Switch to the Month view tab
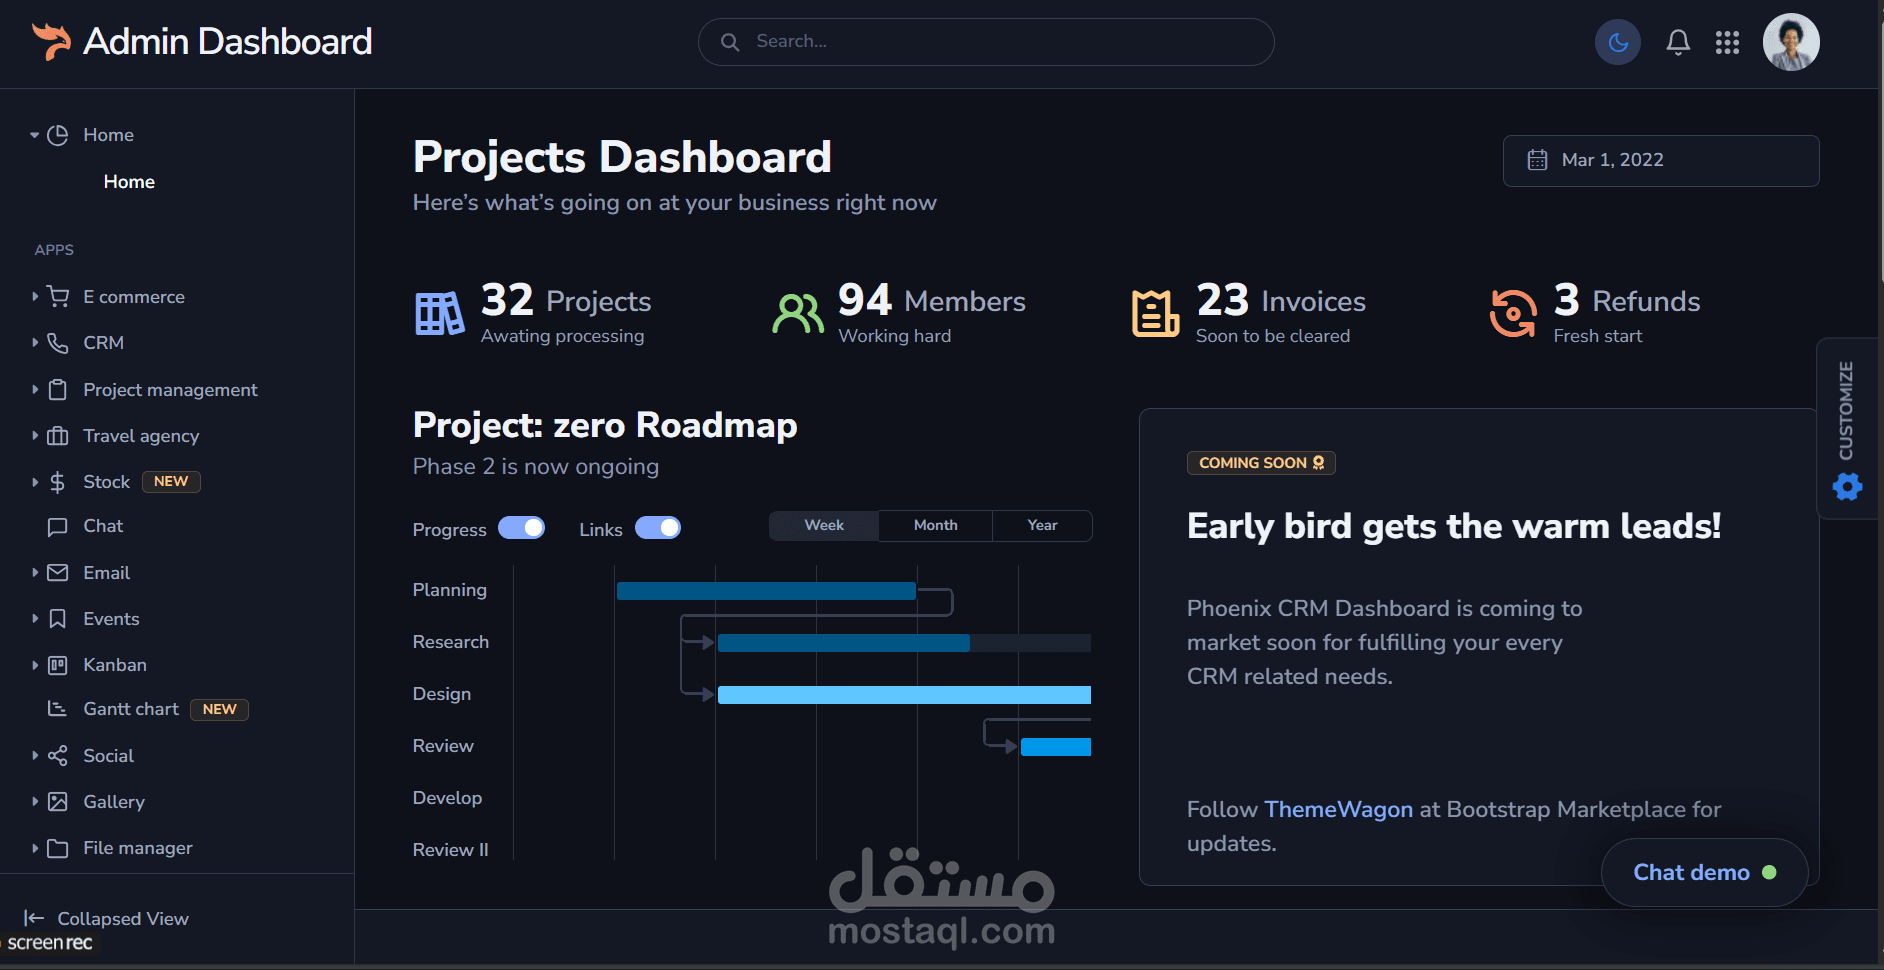1884x970 pixels. click(934, 525)
